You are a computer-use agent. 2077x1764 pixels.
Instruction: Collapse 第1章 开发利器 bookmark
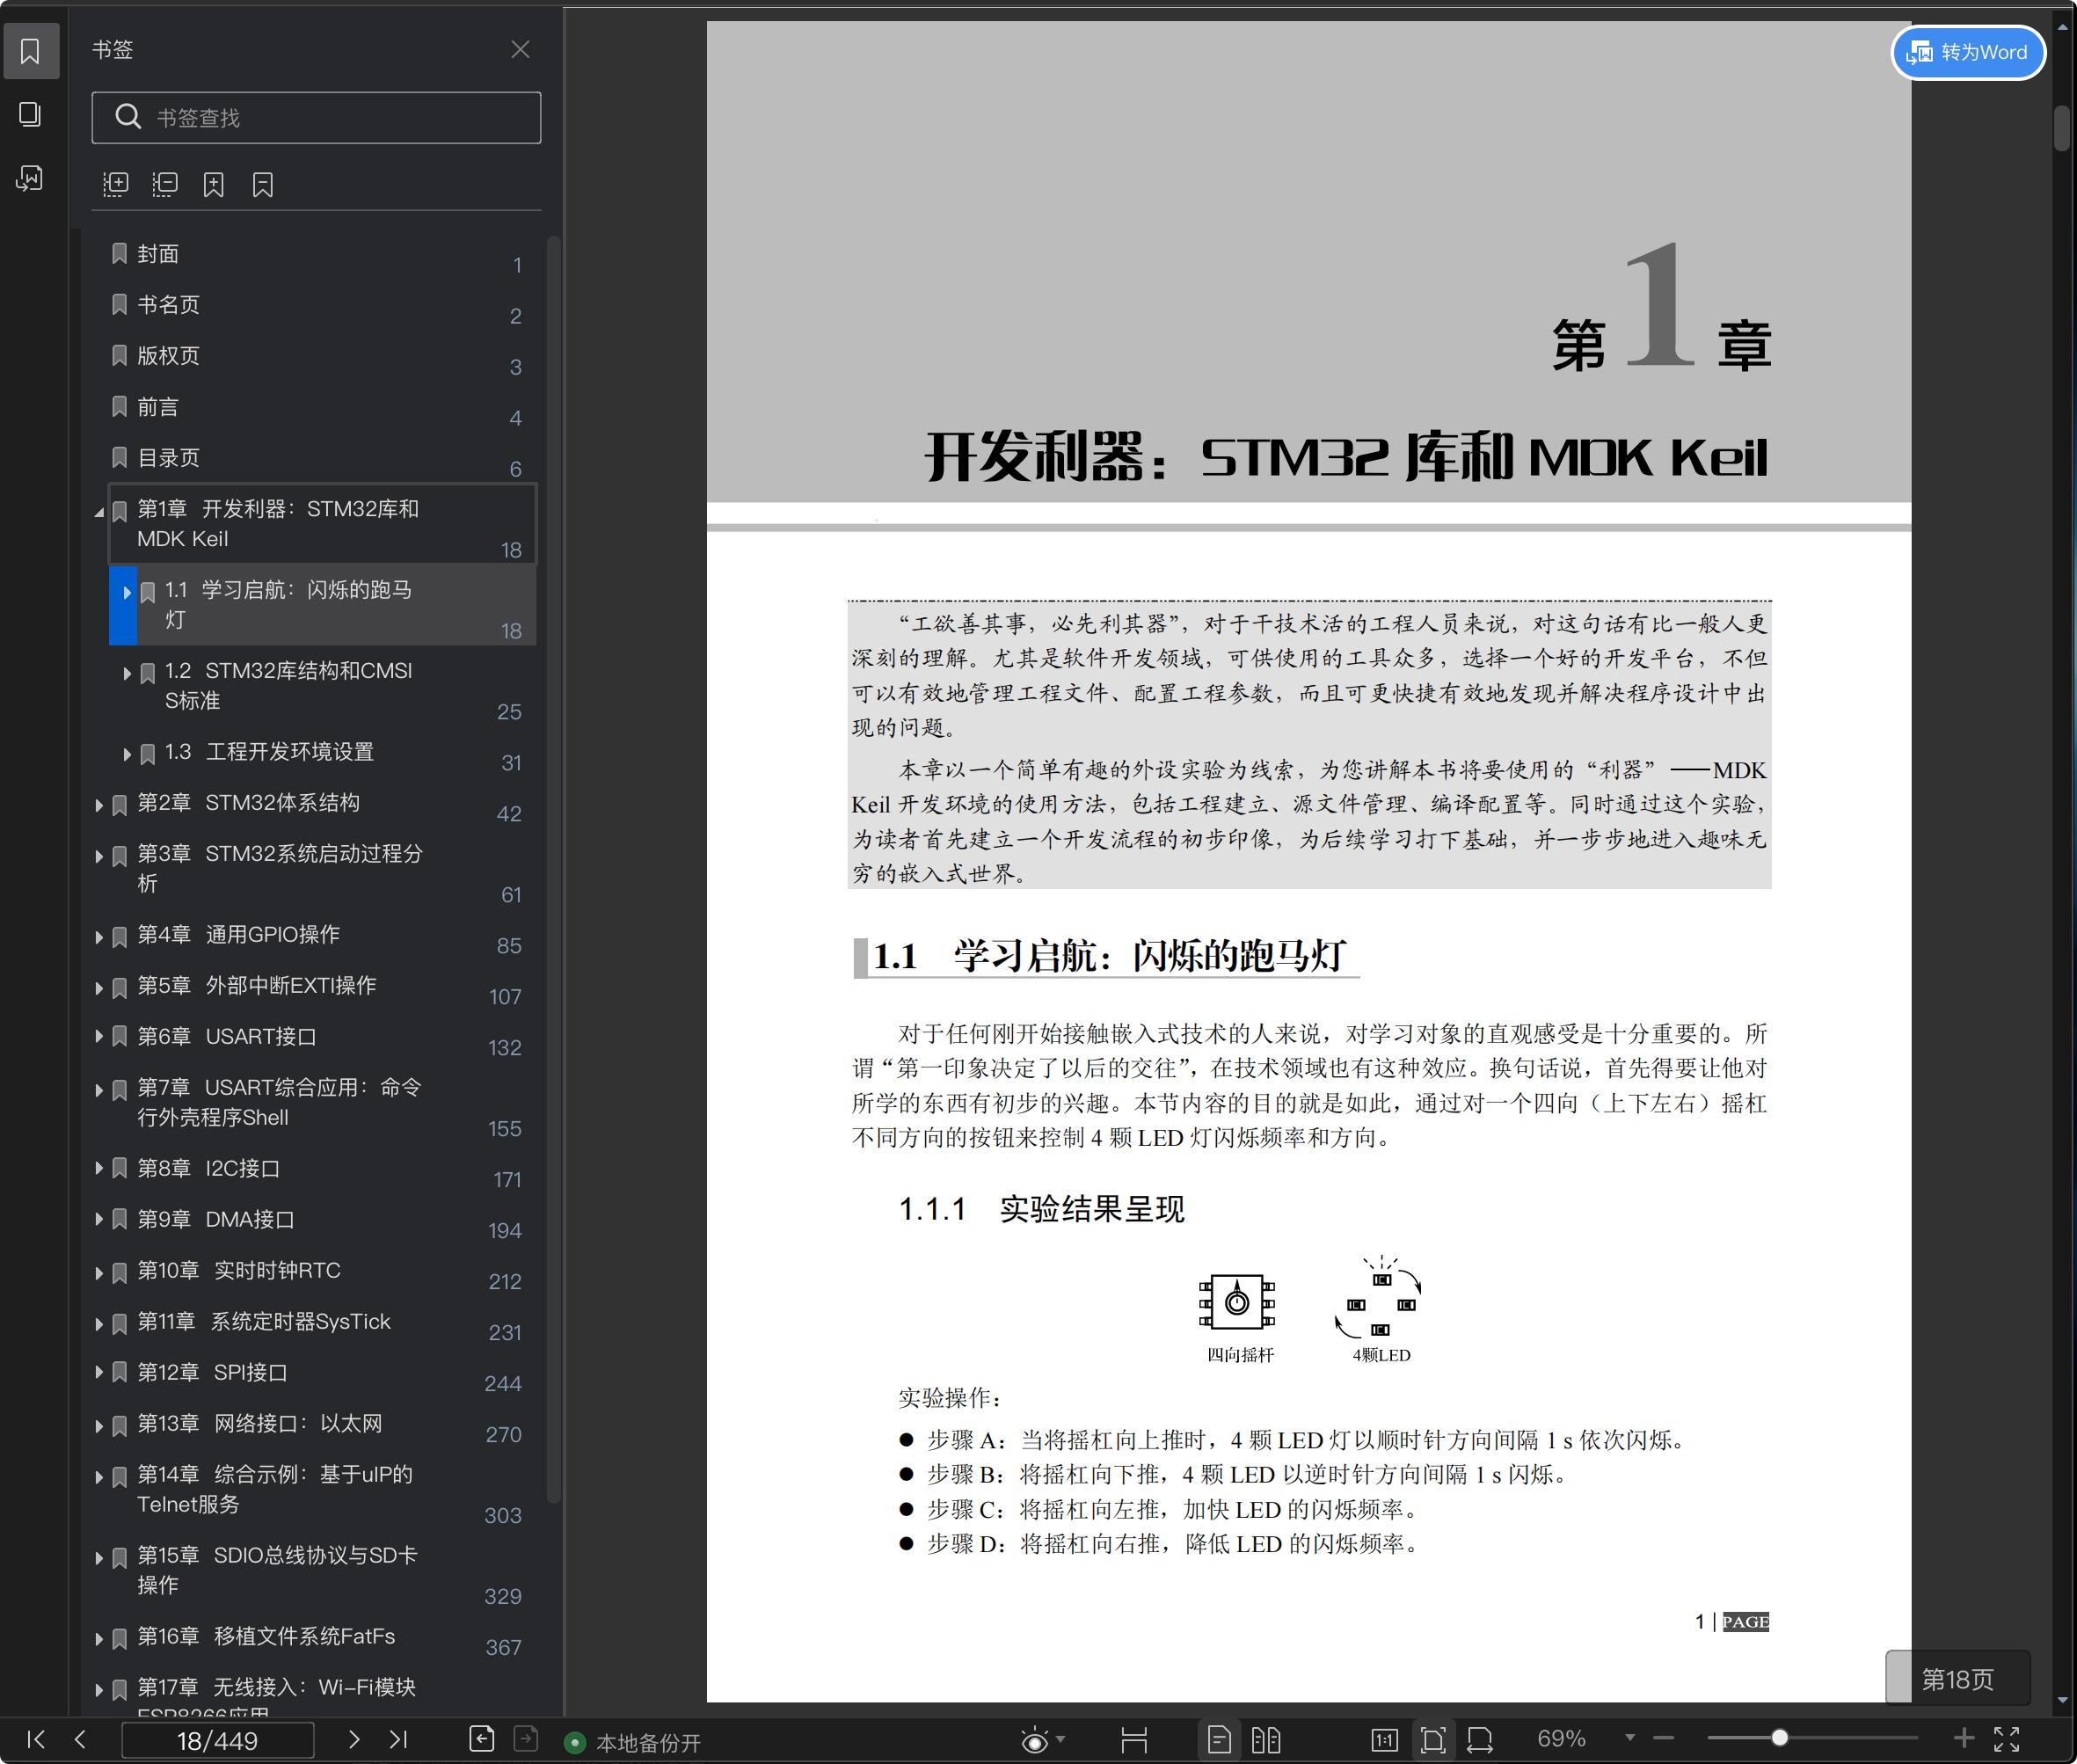tap(99, 512)
